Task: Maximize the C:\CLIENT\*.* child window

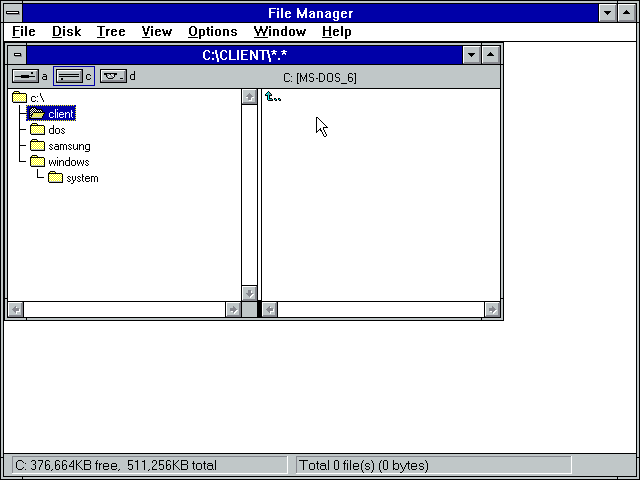Action: click(x=491, y=55)
